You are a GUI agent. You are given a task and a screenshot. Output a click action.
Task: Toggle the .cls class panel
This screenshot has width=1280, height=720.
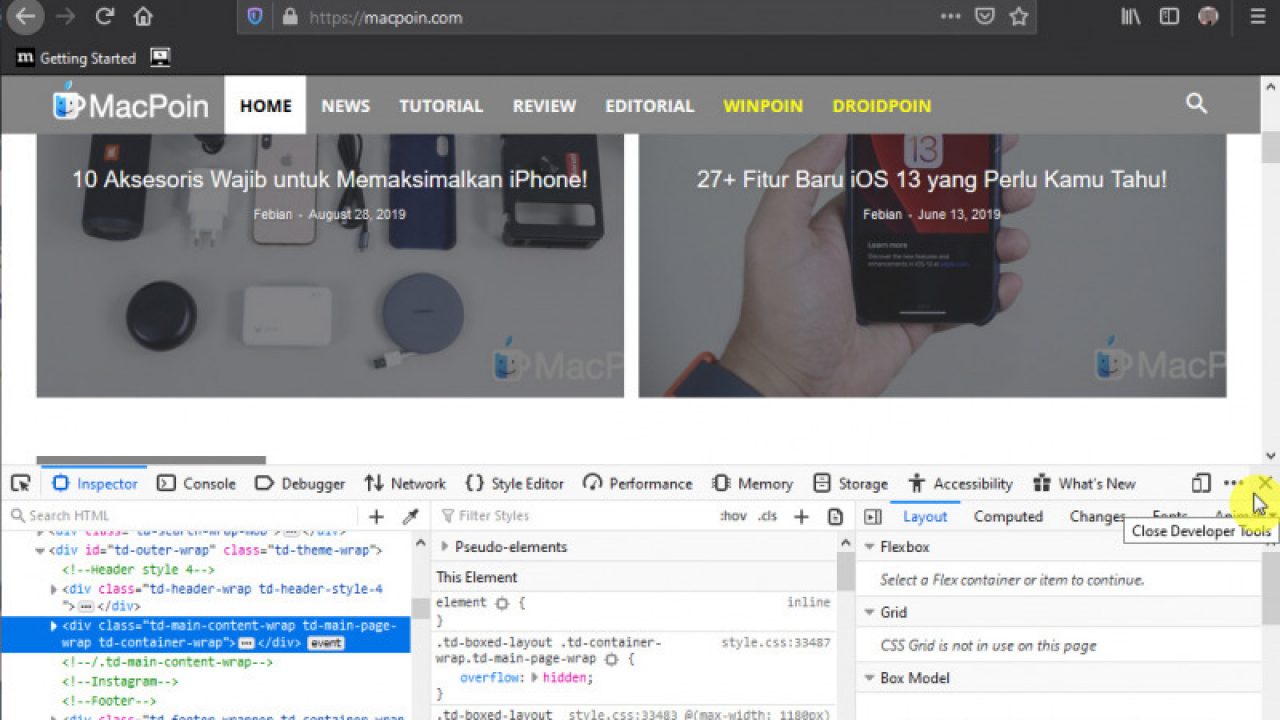pyautogui.click(x=768, y=516)
